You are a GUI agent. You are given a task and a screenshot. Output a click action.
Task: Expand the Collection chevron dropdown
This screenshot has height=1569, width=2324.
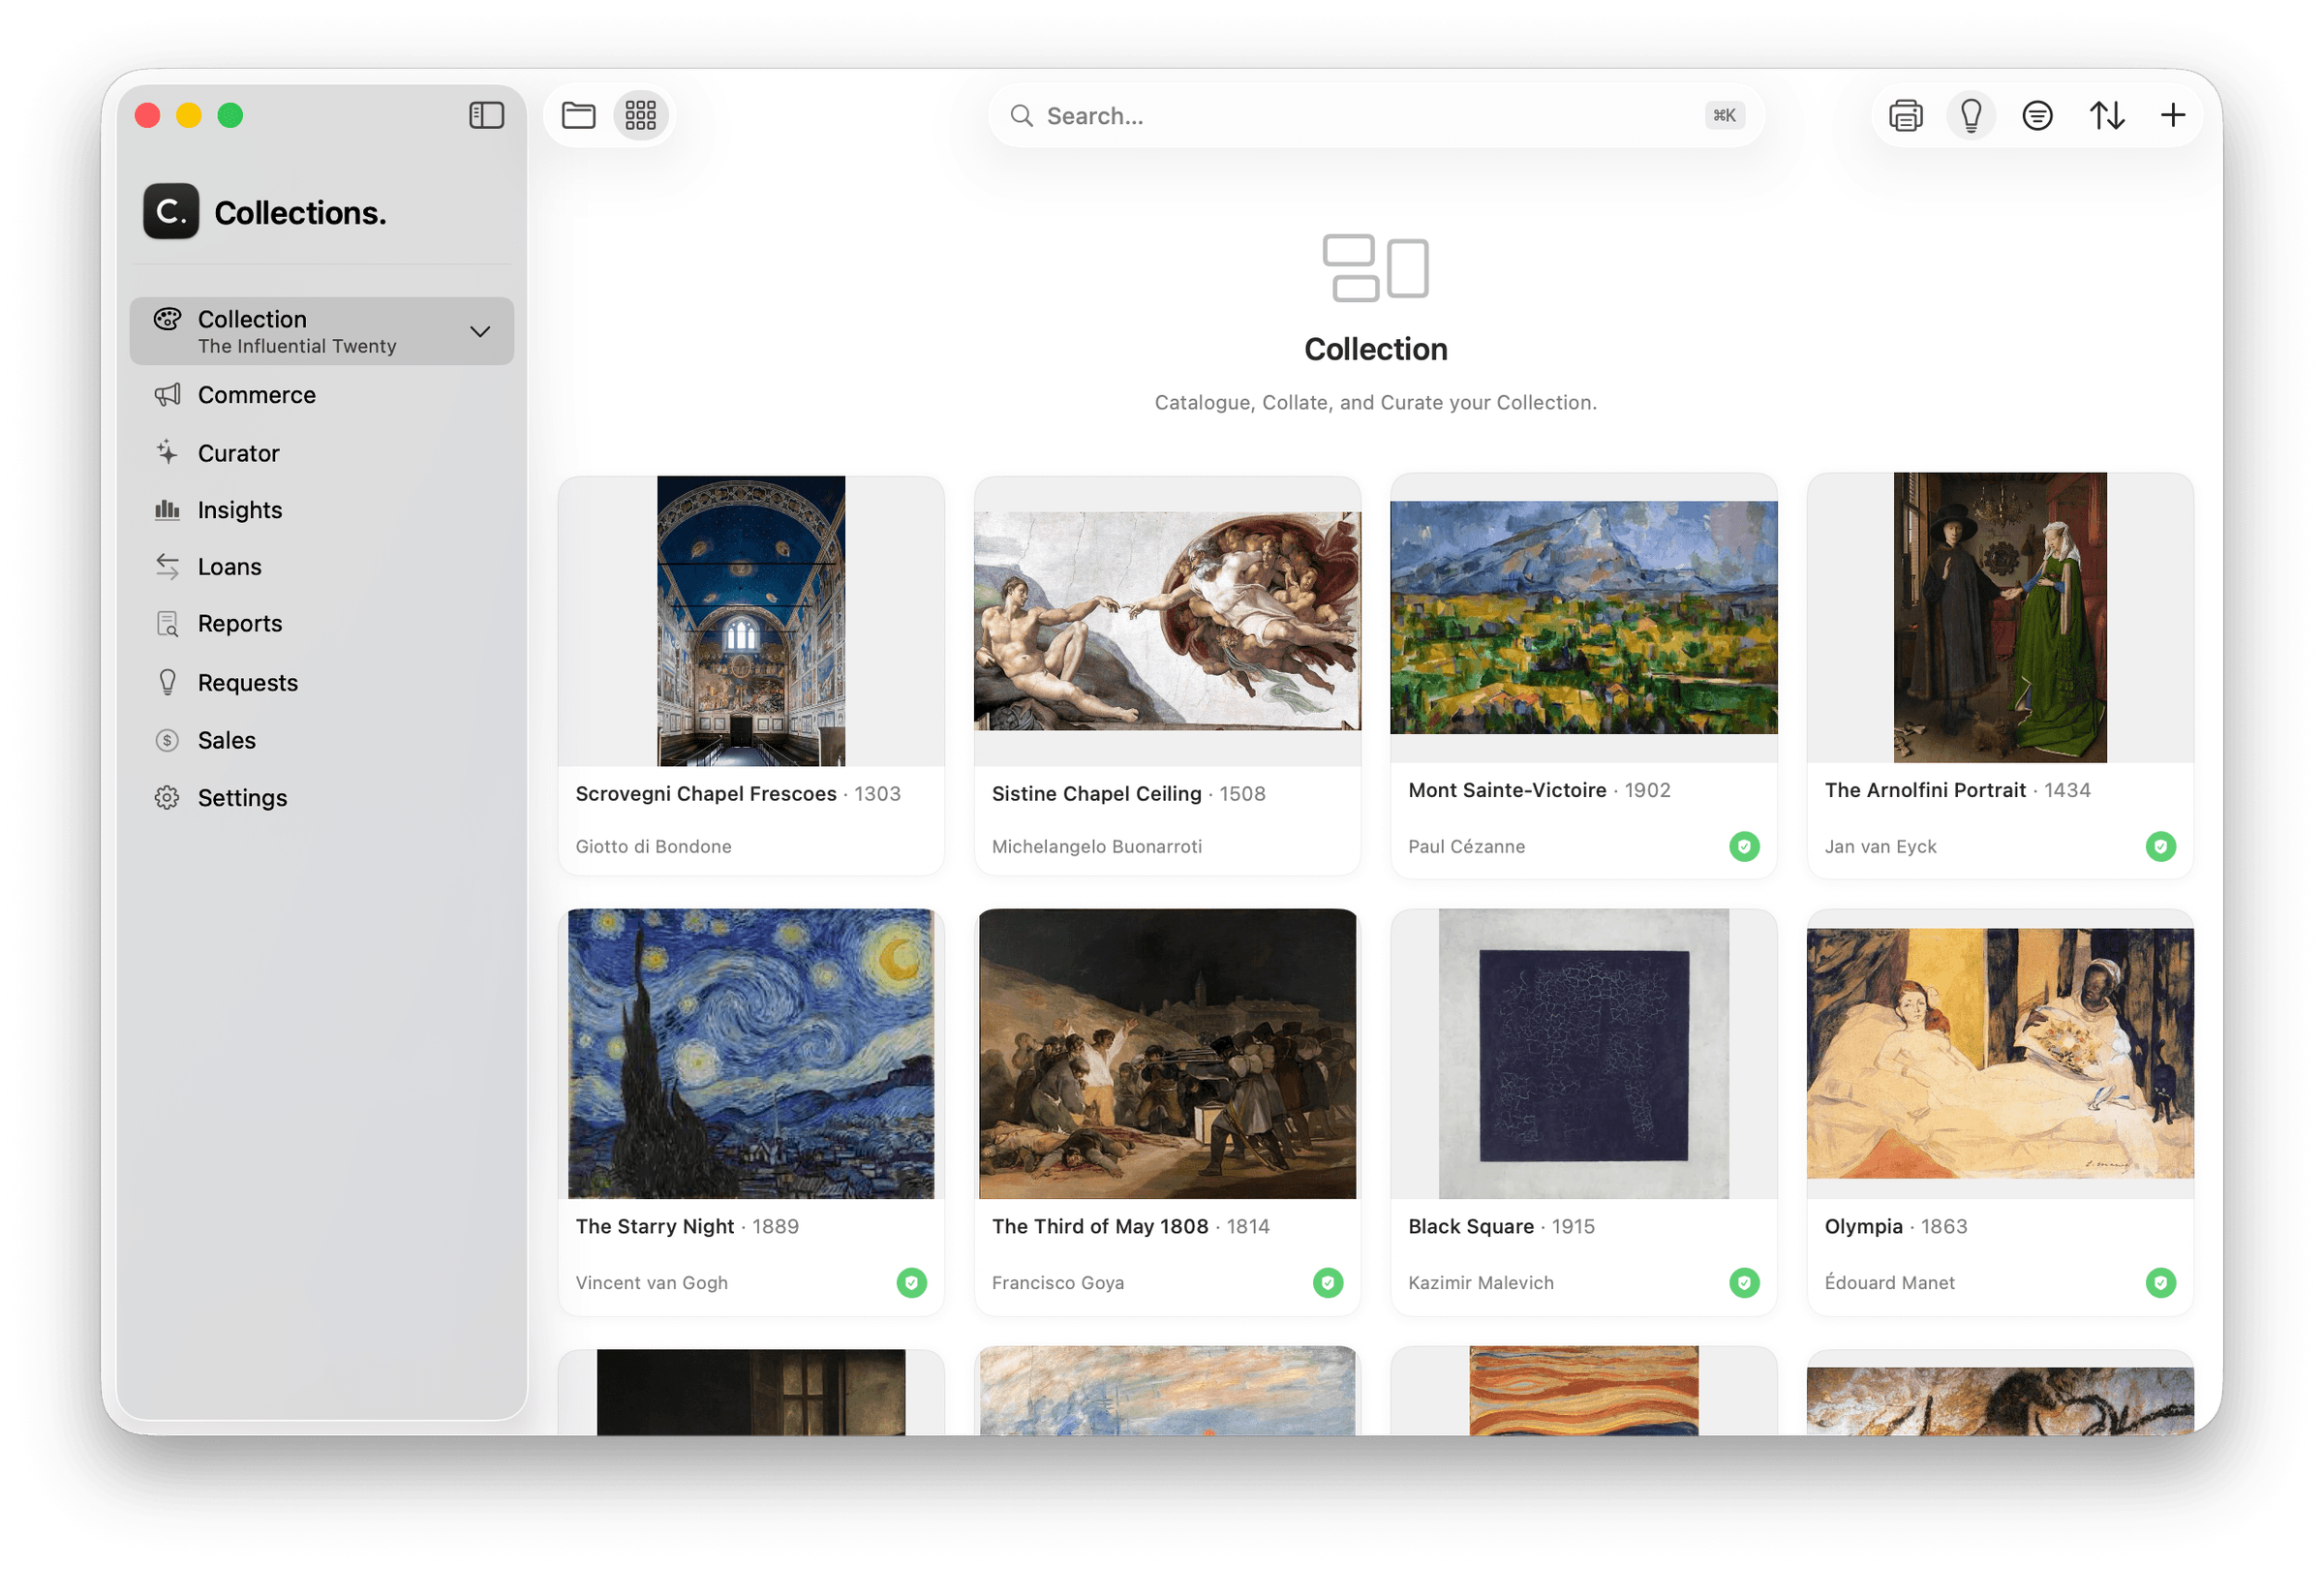480,331
